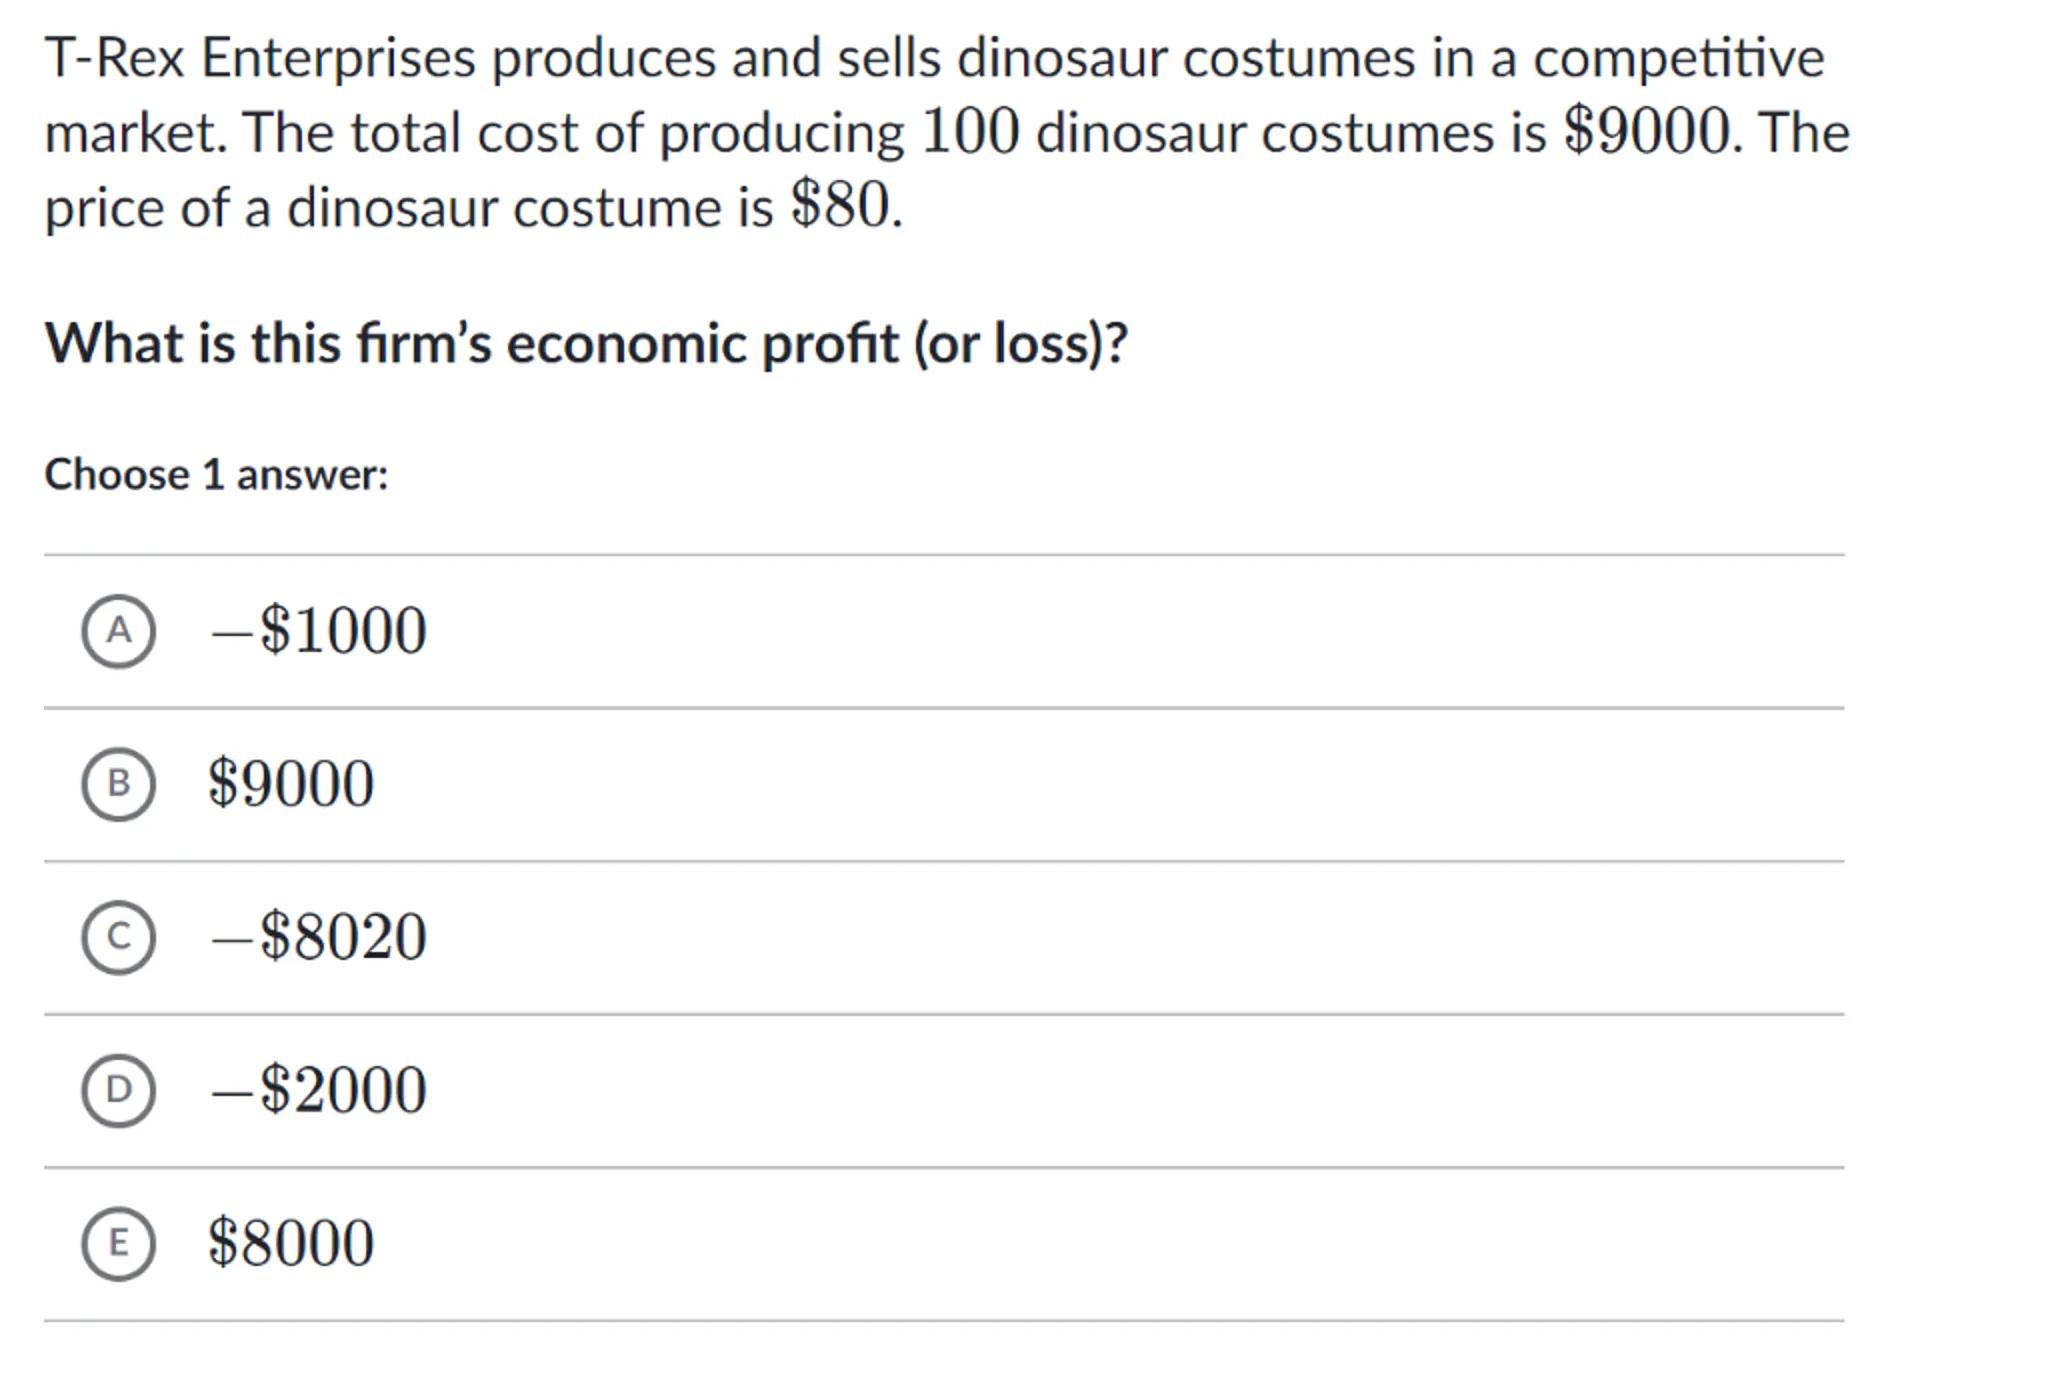2046x1387 pixels.
Task: Click the $9000 answer text beside option B
Action: pos(291,784)
